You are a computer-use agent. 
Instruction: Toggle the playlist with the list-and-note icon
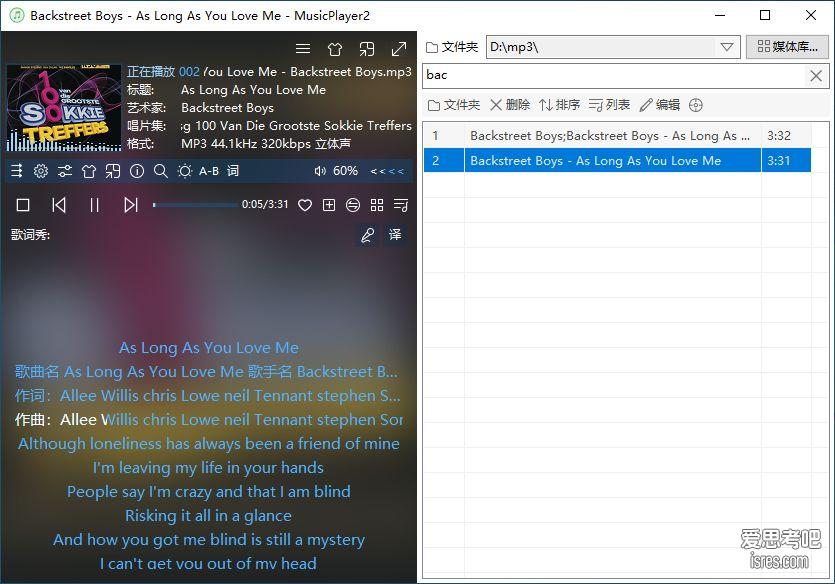coord(400,205)
